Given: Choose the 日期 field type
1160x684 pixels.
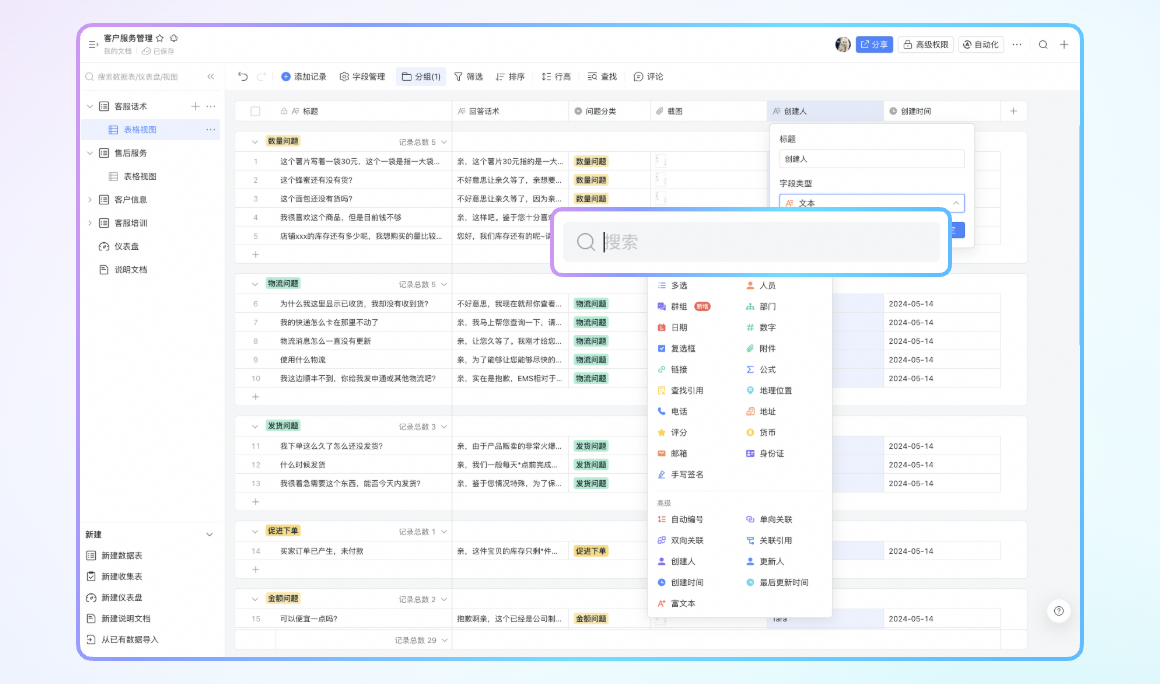Looking at the screenshot, I should coord(672,328).
